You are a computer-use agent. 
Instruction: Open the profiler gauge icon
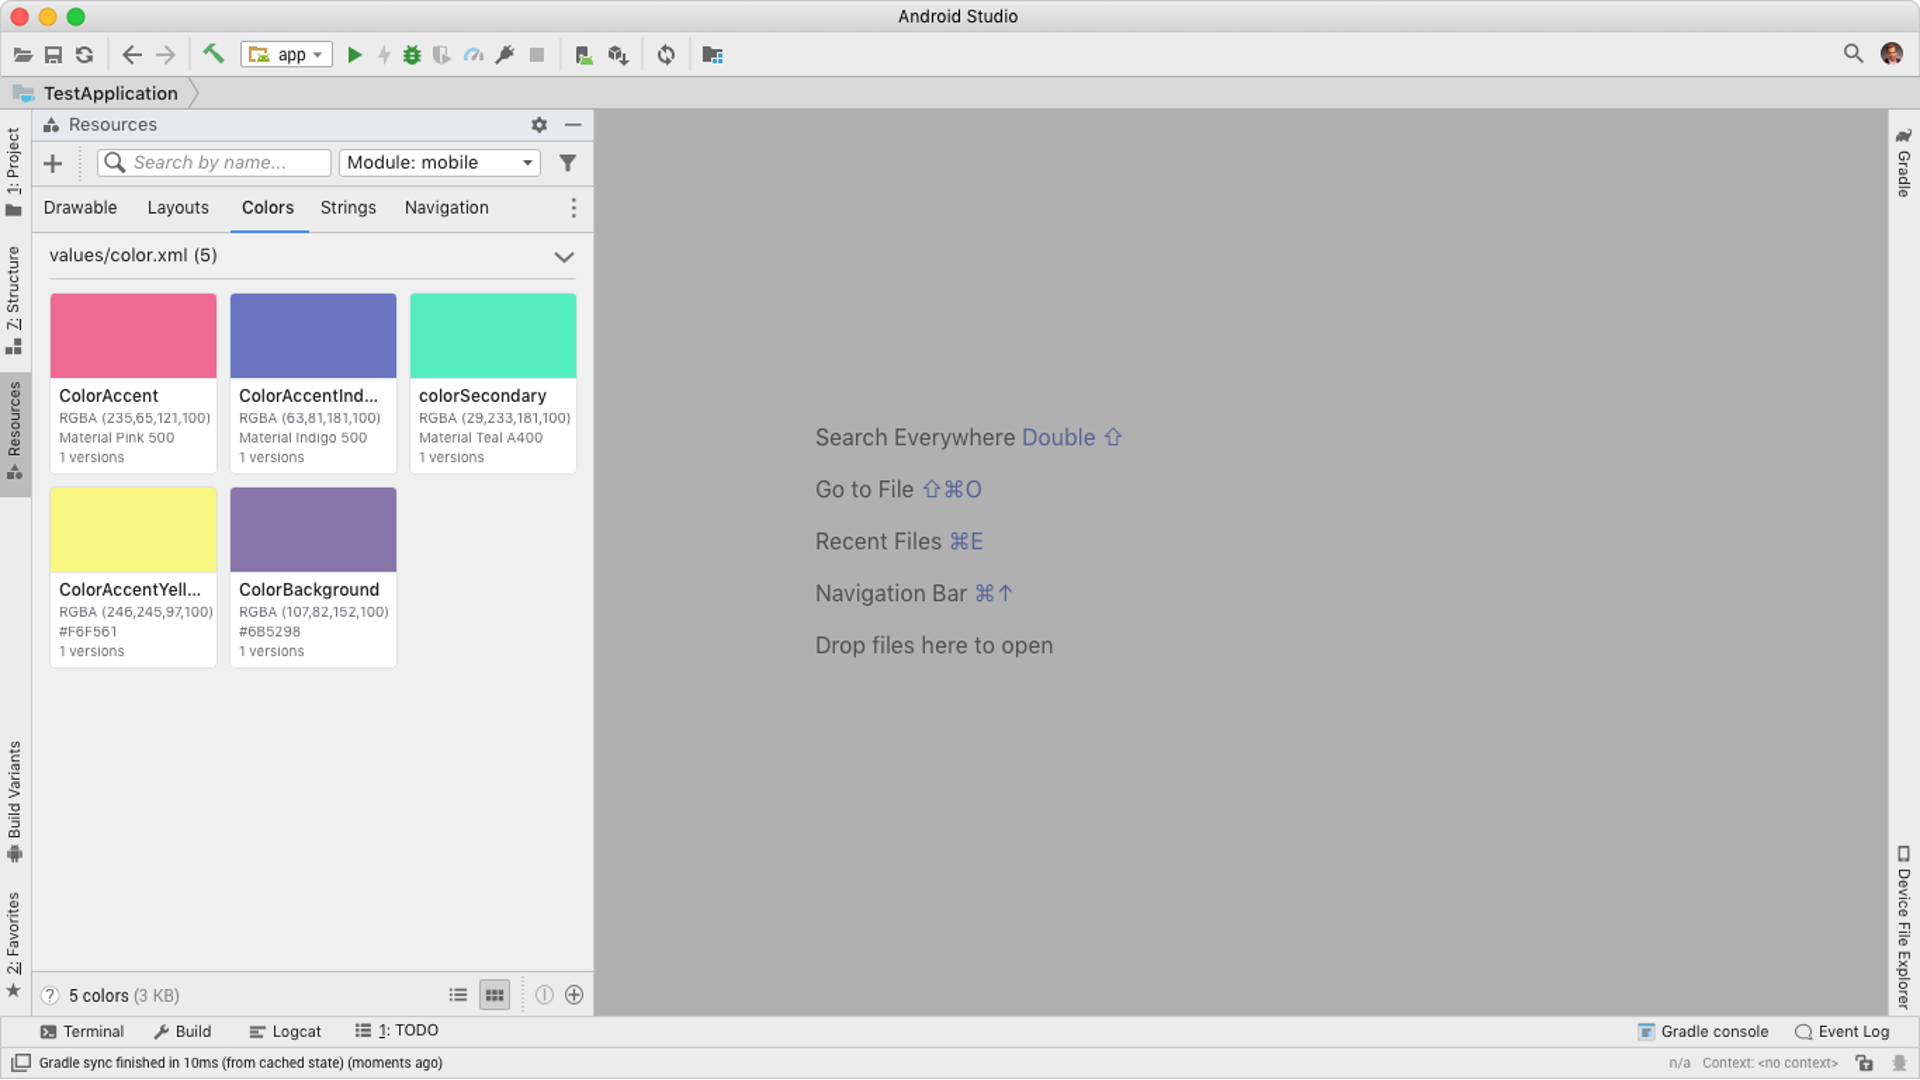pyautogui.click(x=474, y=55)
